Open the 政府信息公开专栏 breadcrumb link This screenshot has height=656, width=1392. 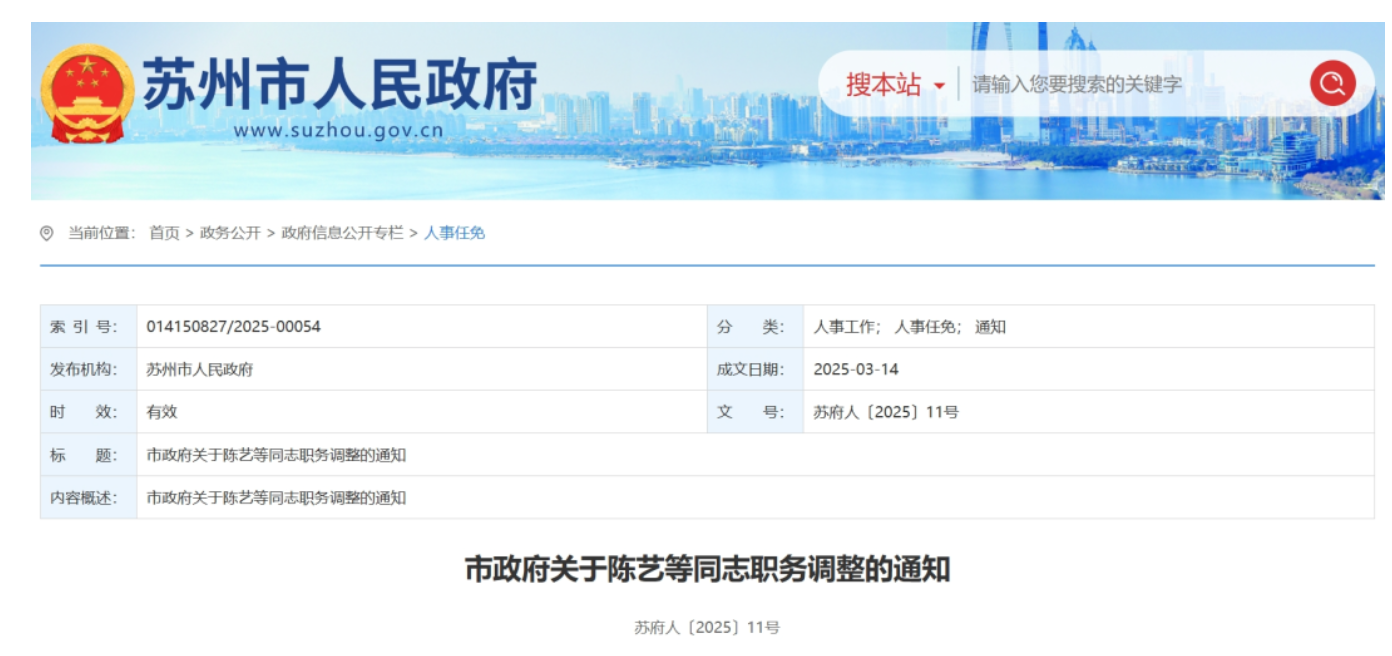coord(342,233)
